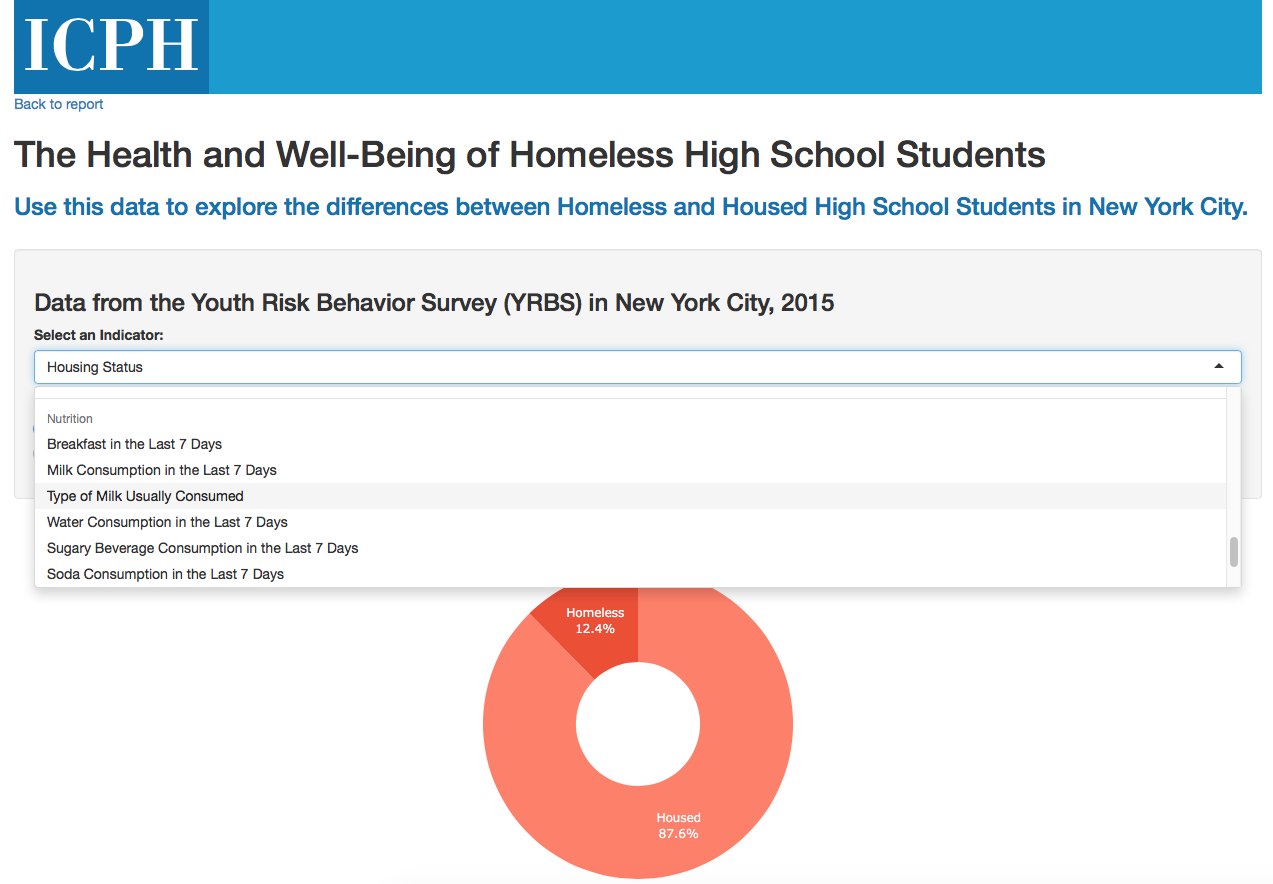Click the blue subtitle about exploring data
Image resolution: width=1273 pixels, height=884 pixels.
630,207
